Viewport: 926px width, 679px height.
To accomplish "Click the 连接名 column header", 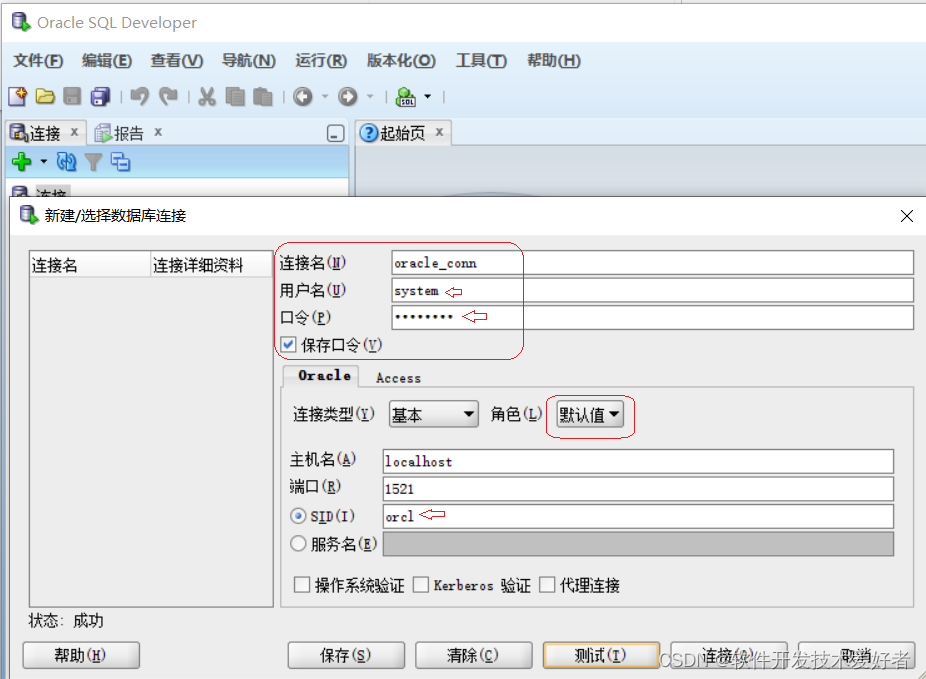I will (x=90, y=265).
